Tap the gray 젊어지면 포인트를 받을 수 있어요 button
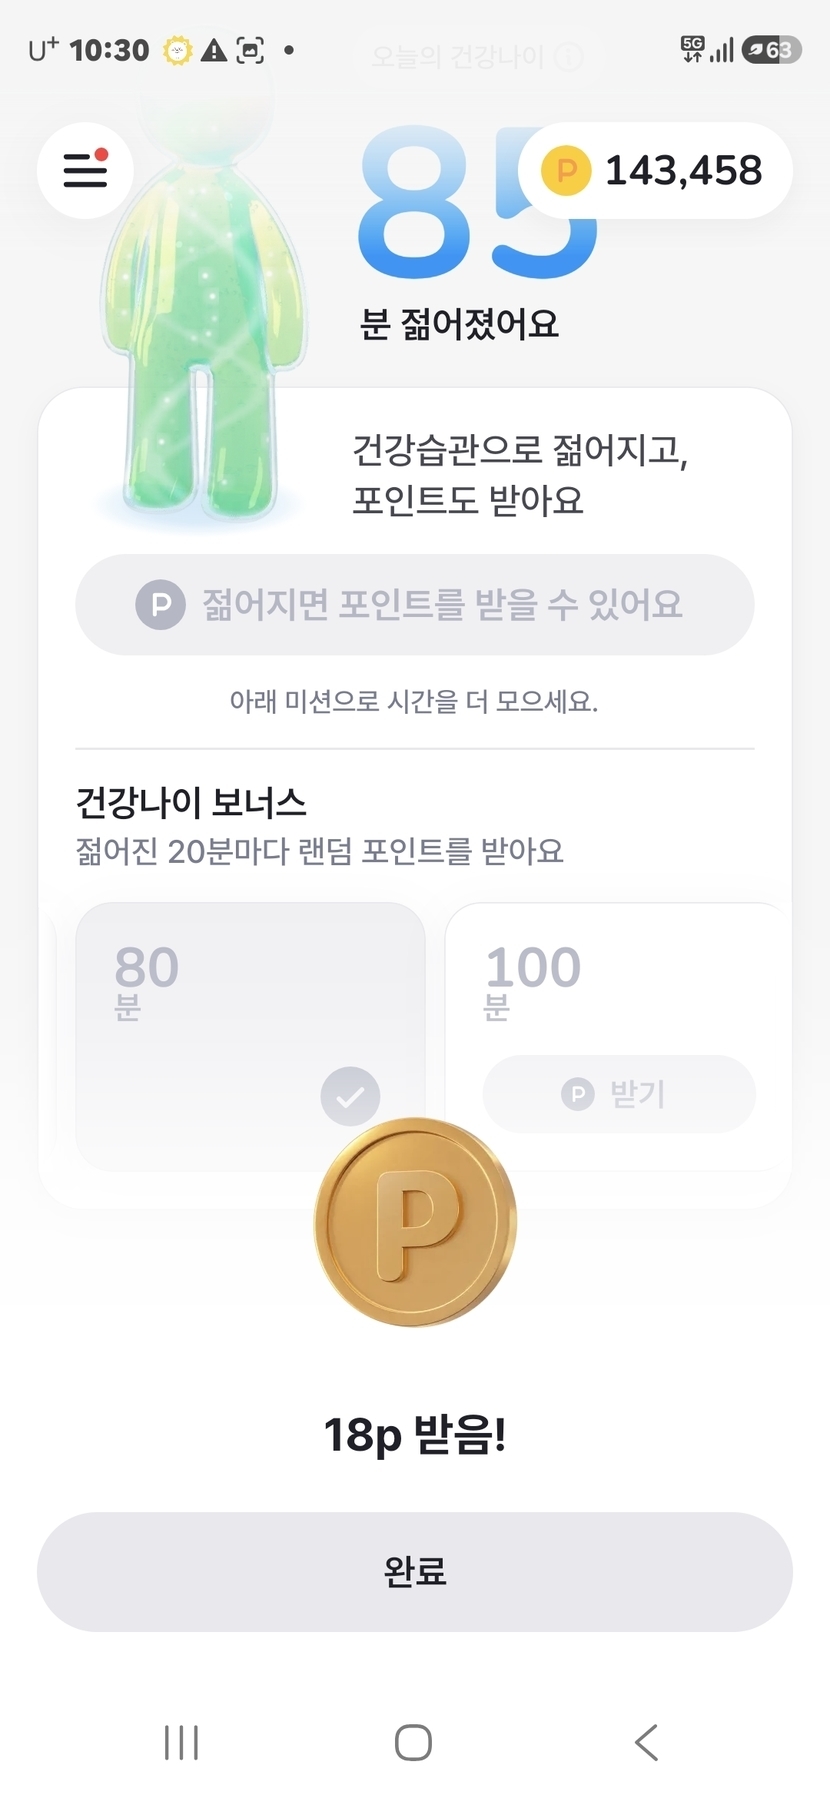Screen dimensions: 830x1798 click(415, 604)
